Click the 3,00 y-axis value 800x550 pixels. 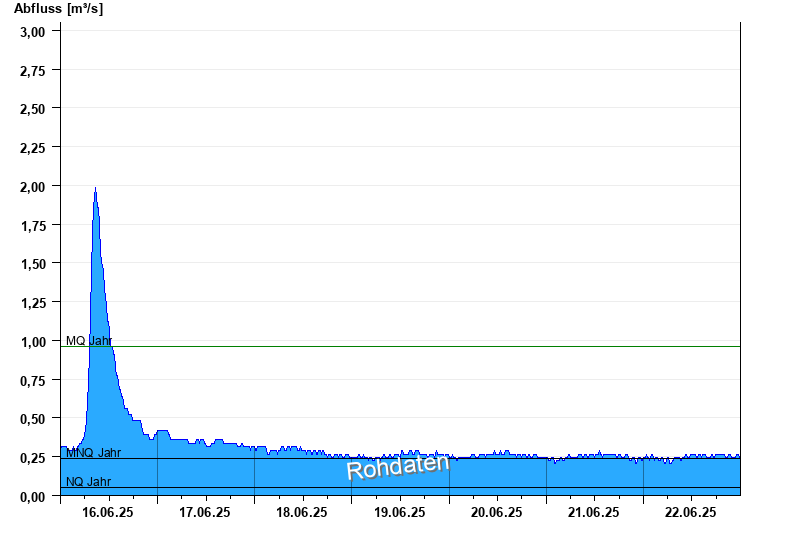(33, 32)
